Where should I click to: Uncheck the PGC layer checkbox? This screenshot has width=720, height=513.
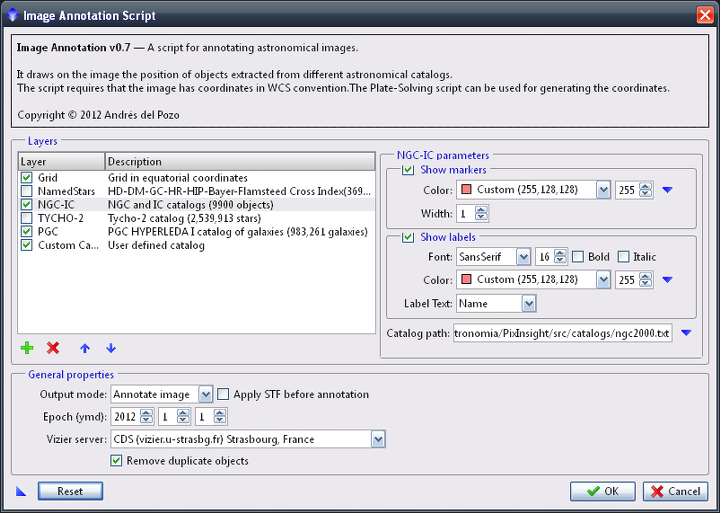click(27, 231)
